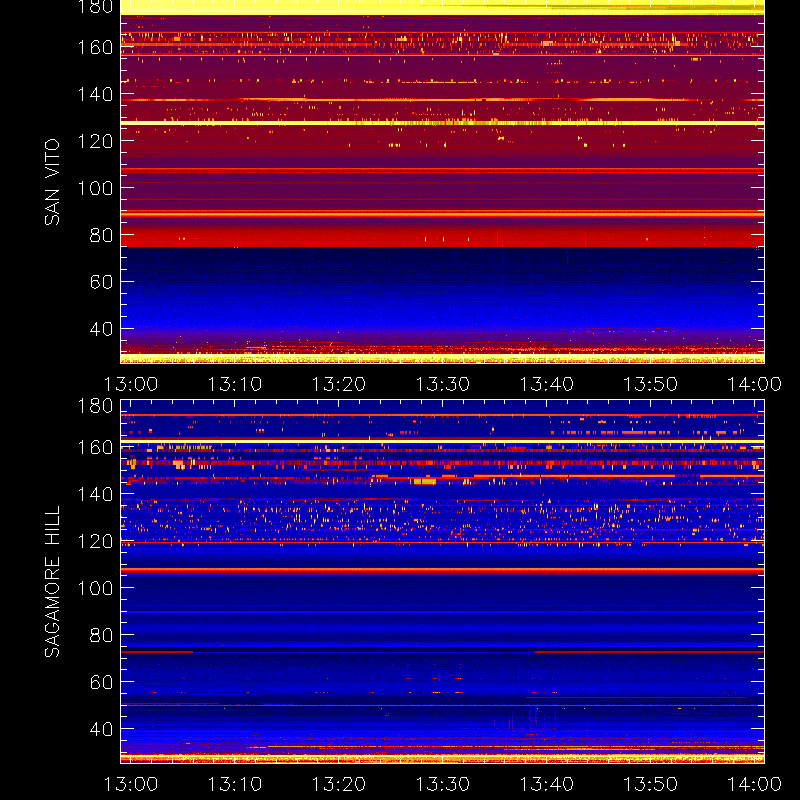The width and height of the screenshot is (800, 800).
Task: Click the 140 frequency label on Sagamore Hill axis
Action: (95, 494)
